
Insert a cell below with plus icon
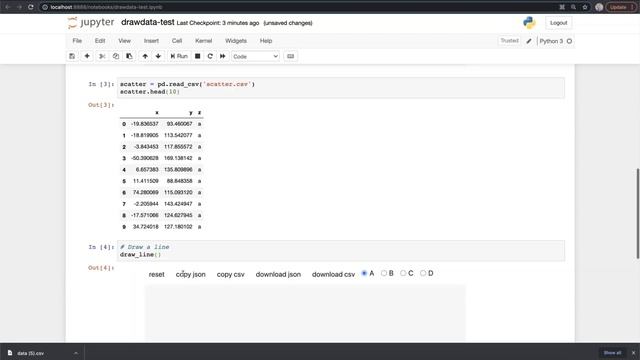click(x=87, y=56)
